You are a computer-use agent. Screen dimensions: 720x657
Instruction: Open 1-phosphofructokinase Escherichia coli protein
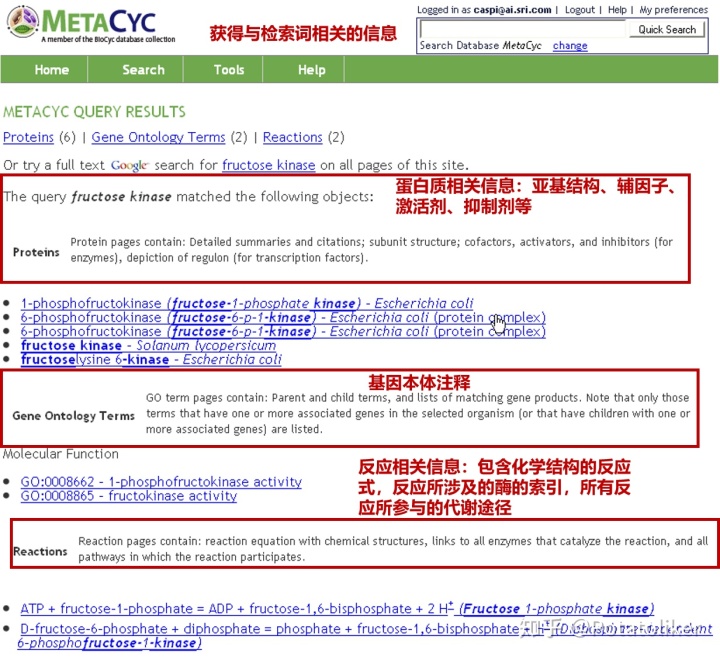(247, 303)
